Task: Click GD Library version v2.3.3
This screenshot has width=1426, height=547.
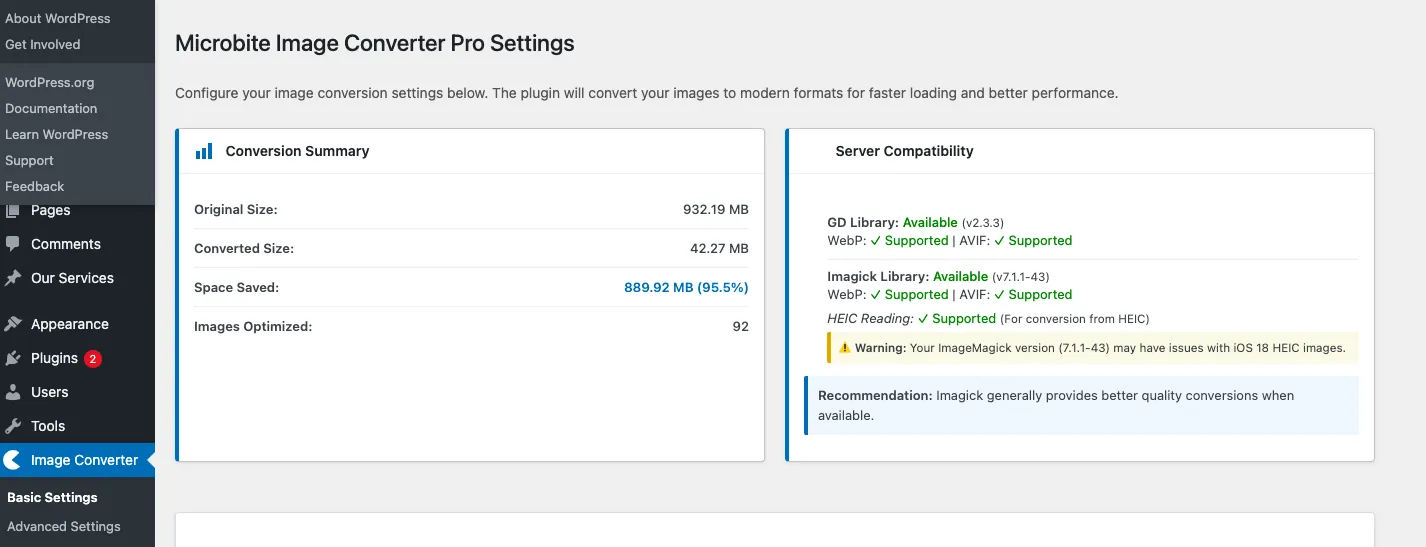Action: (x=983, y=222)
